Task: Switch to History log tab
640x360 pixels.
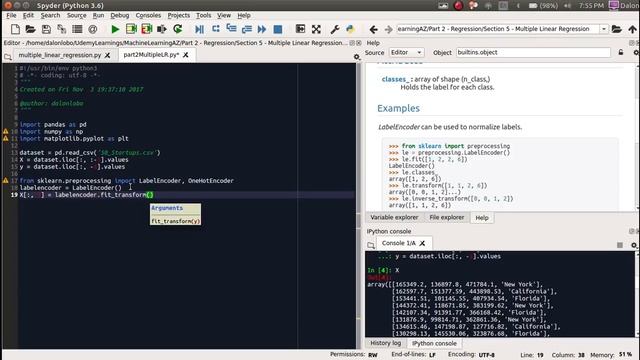Action: pos(385,343)
